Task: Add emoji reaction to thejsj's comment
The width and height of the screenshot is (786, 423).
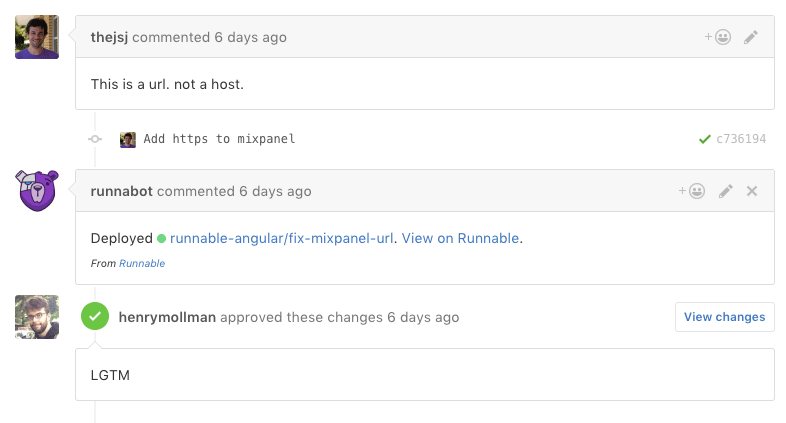Action: click(718, 37)
